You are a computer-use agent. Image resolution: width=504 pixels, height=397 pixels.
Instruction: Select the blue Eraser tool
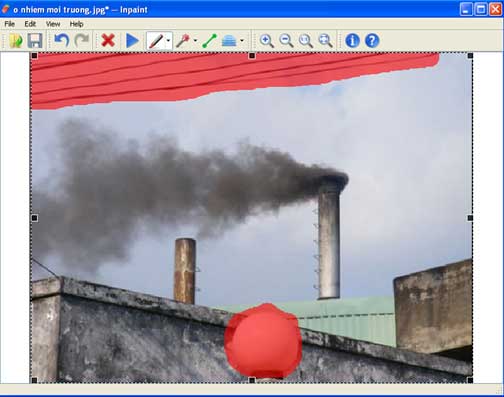pos(229,41)
